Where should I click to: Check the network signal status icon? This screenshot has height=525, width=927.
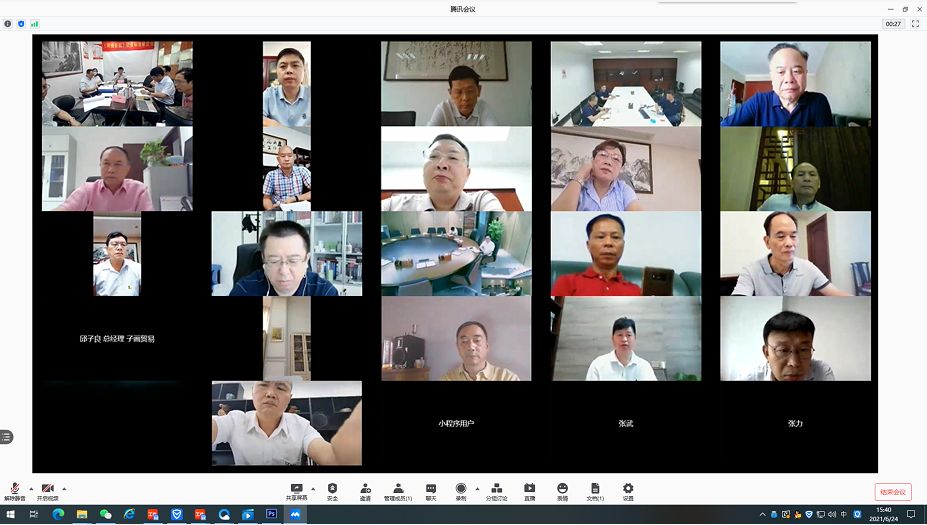click(35, 23)
